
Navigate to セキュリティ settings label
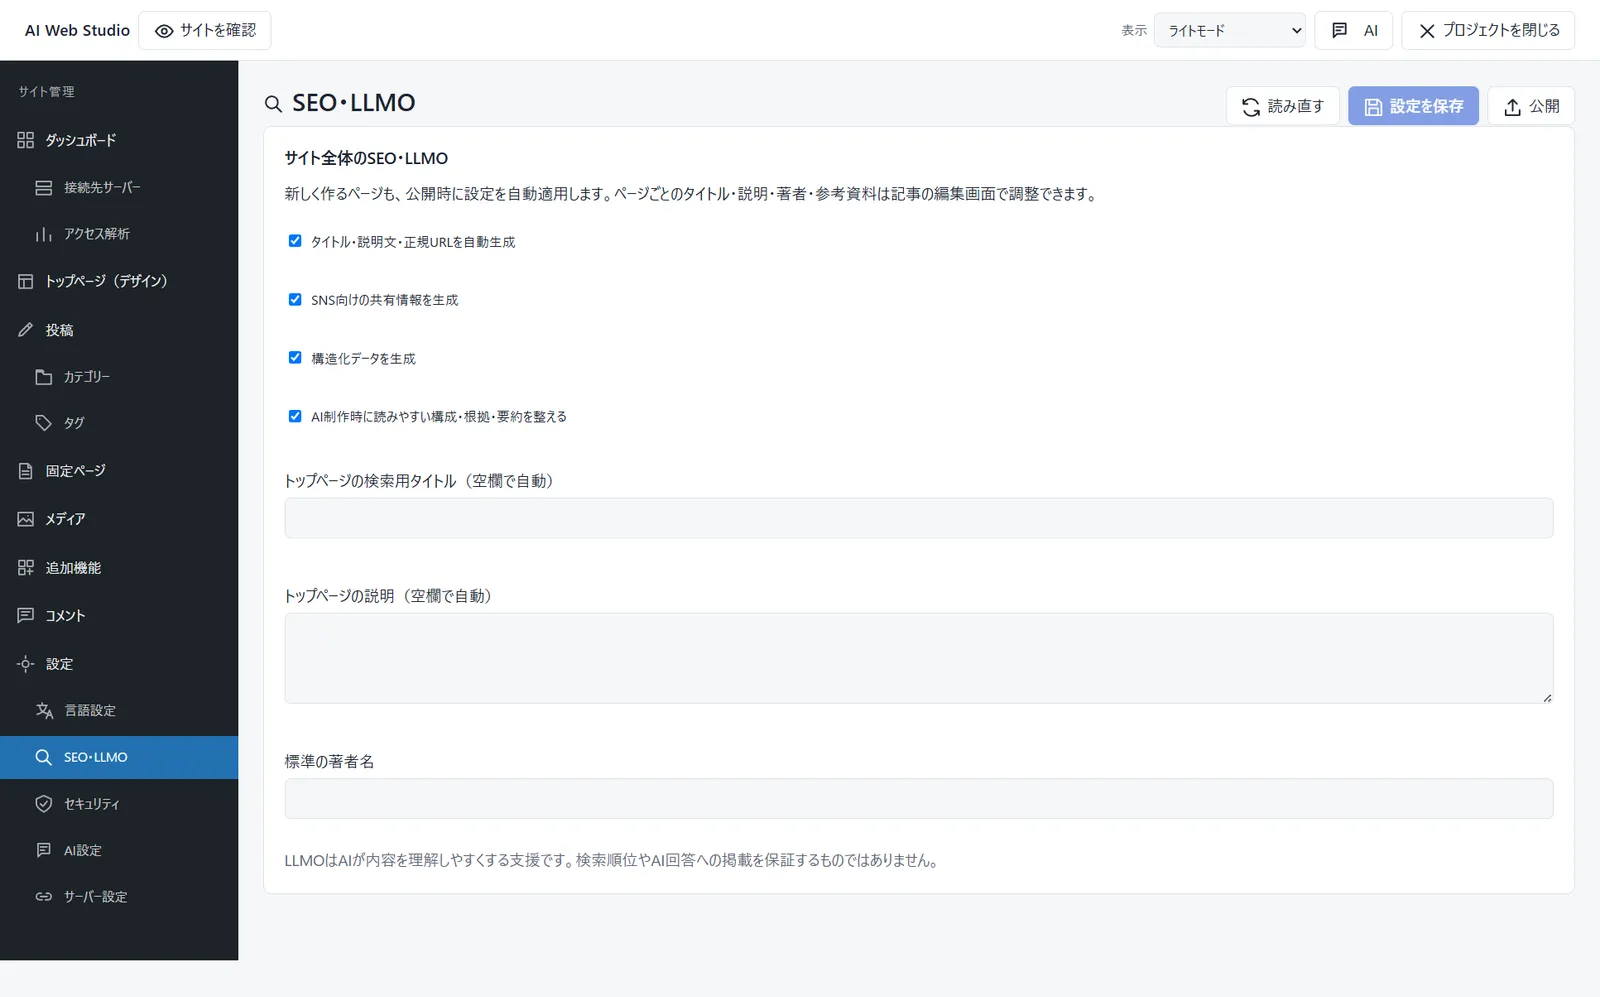(x=92, y=804)
